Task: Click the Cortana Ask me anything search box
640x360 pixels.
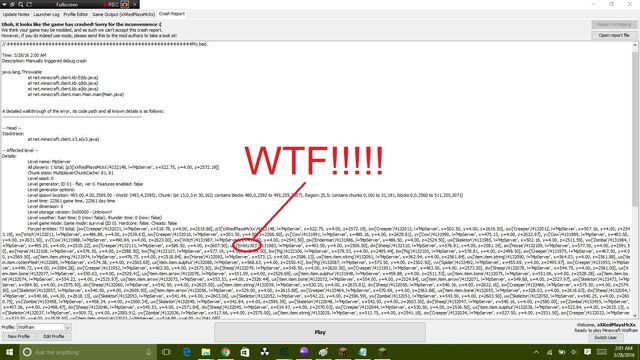Action: click(x=88, y=352)
